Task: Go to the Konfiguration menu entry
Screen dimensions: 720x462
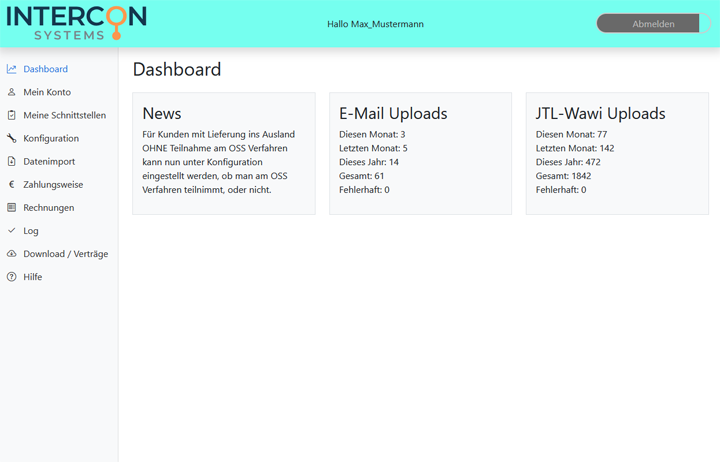Action: (51, 138)
